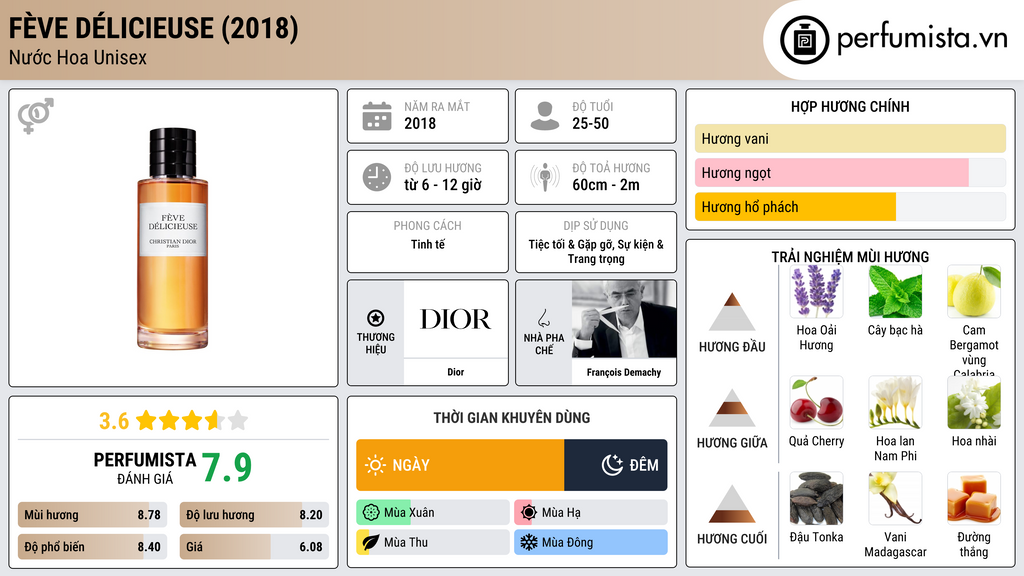The width and height of the screenshot is (1024, 576).
Task: Click the Hương vani accord bar
Action: coord(850,139)
